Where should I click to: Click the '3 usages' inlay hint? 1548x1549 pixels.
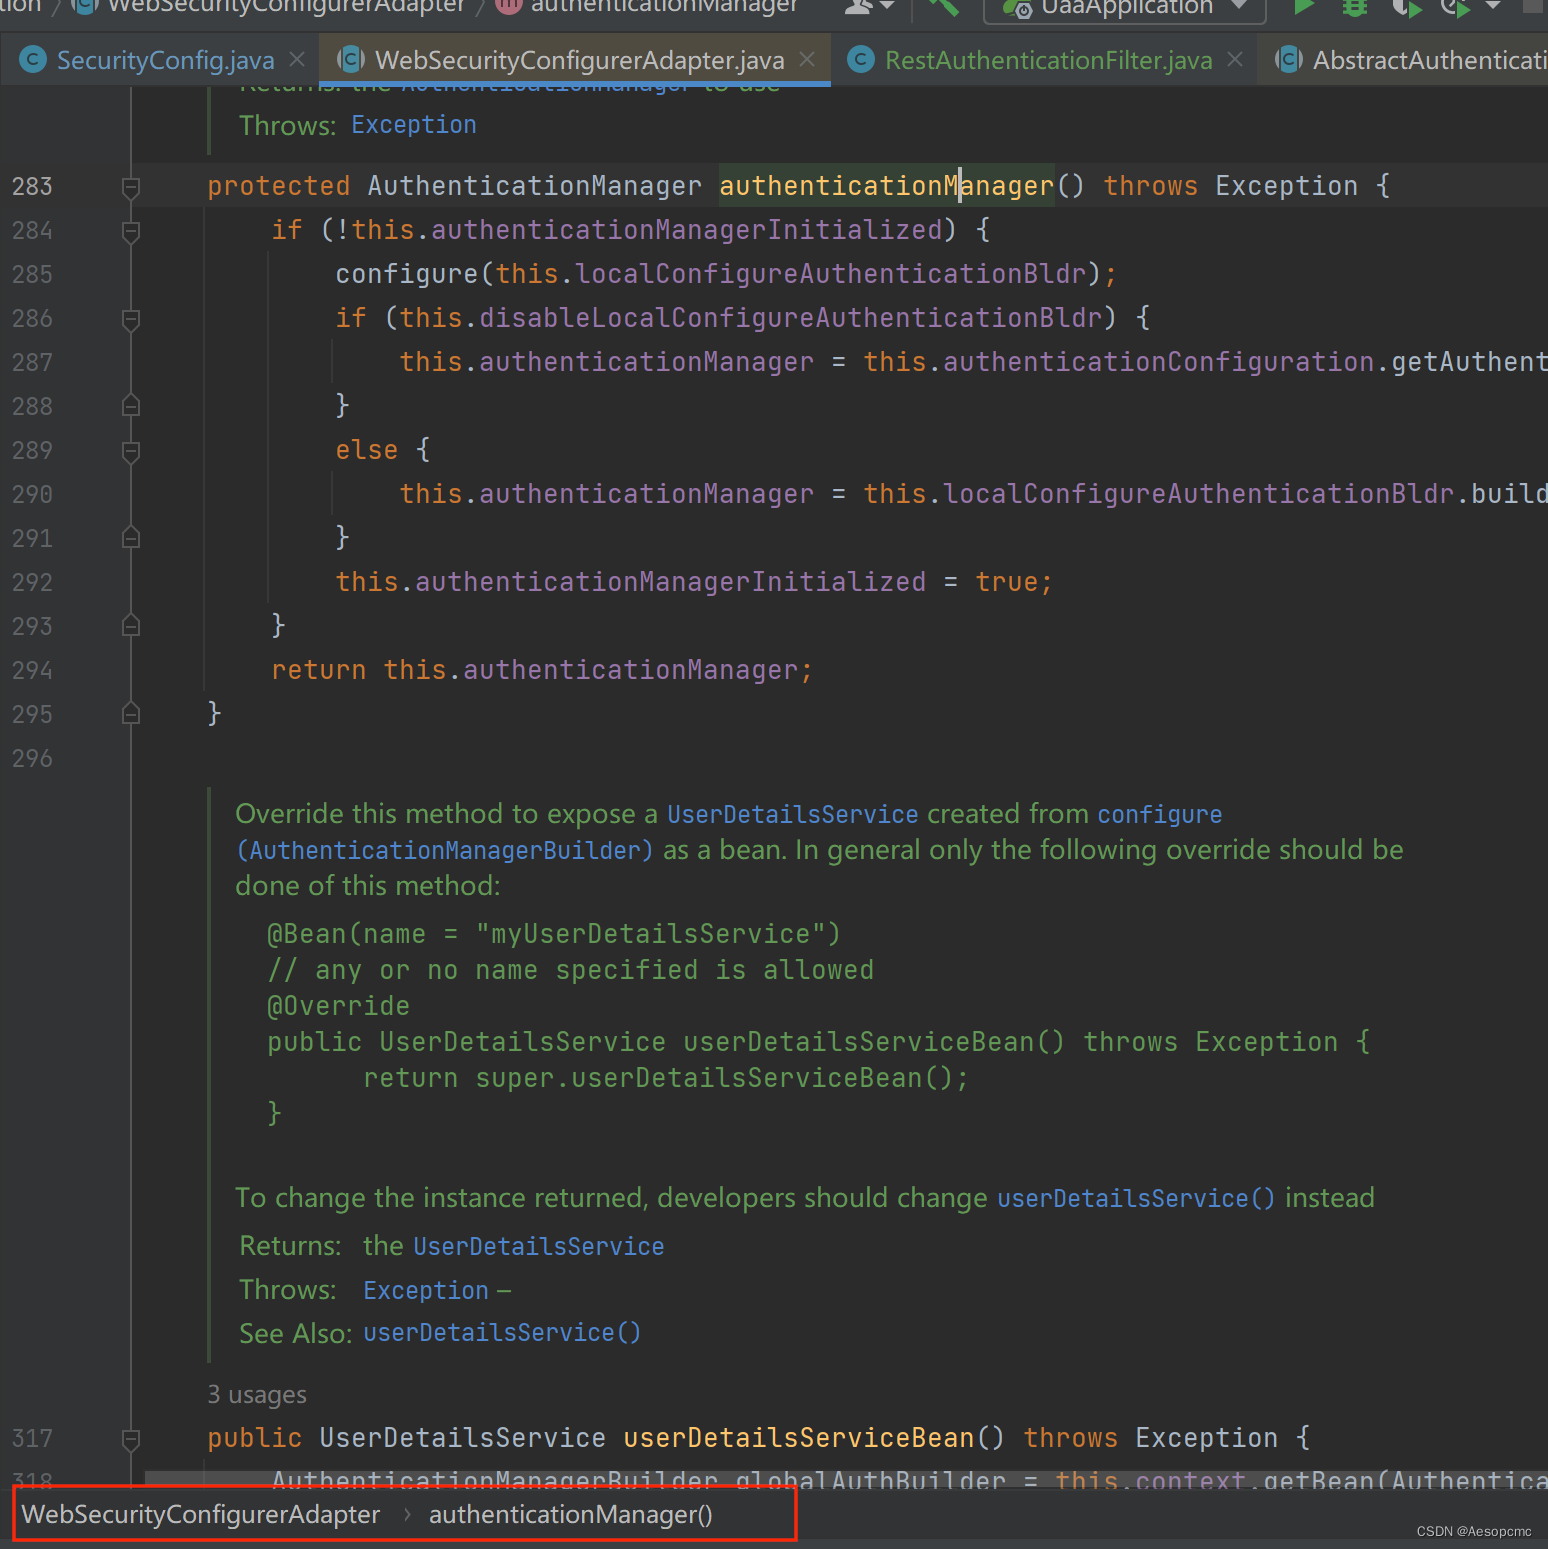pos(257,1394)
